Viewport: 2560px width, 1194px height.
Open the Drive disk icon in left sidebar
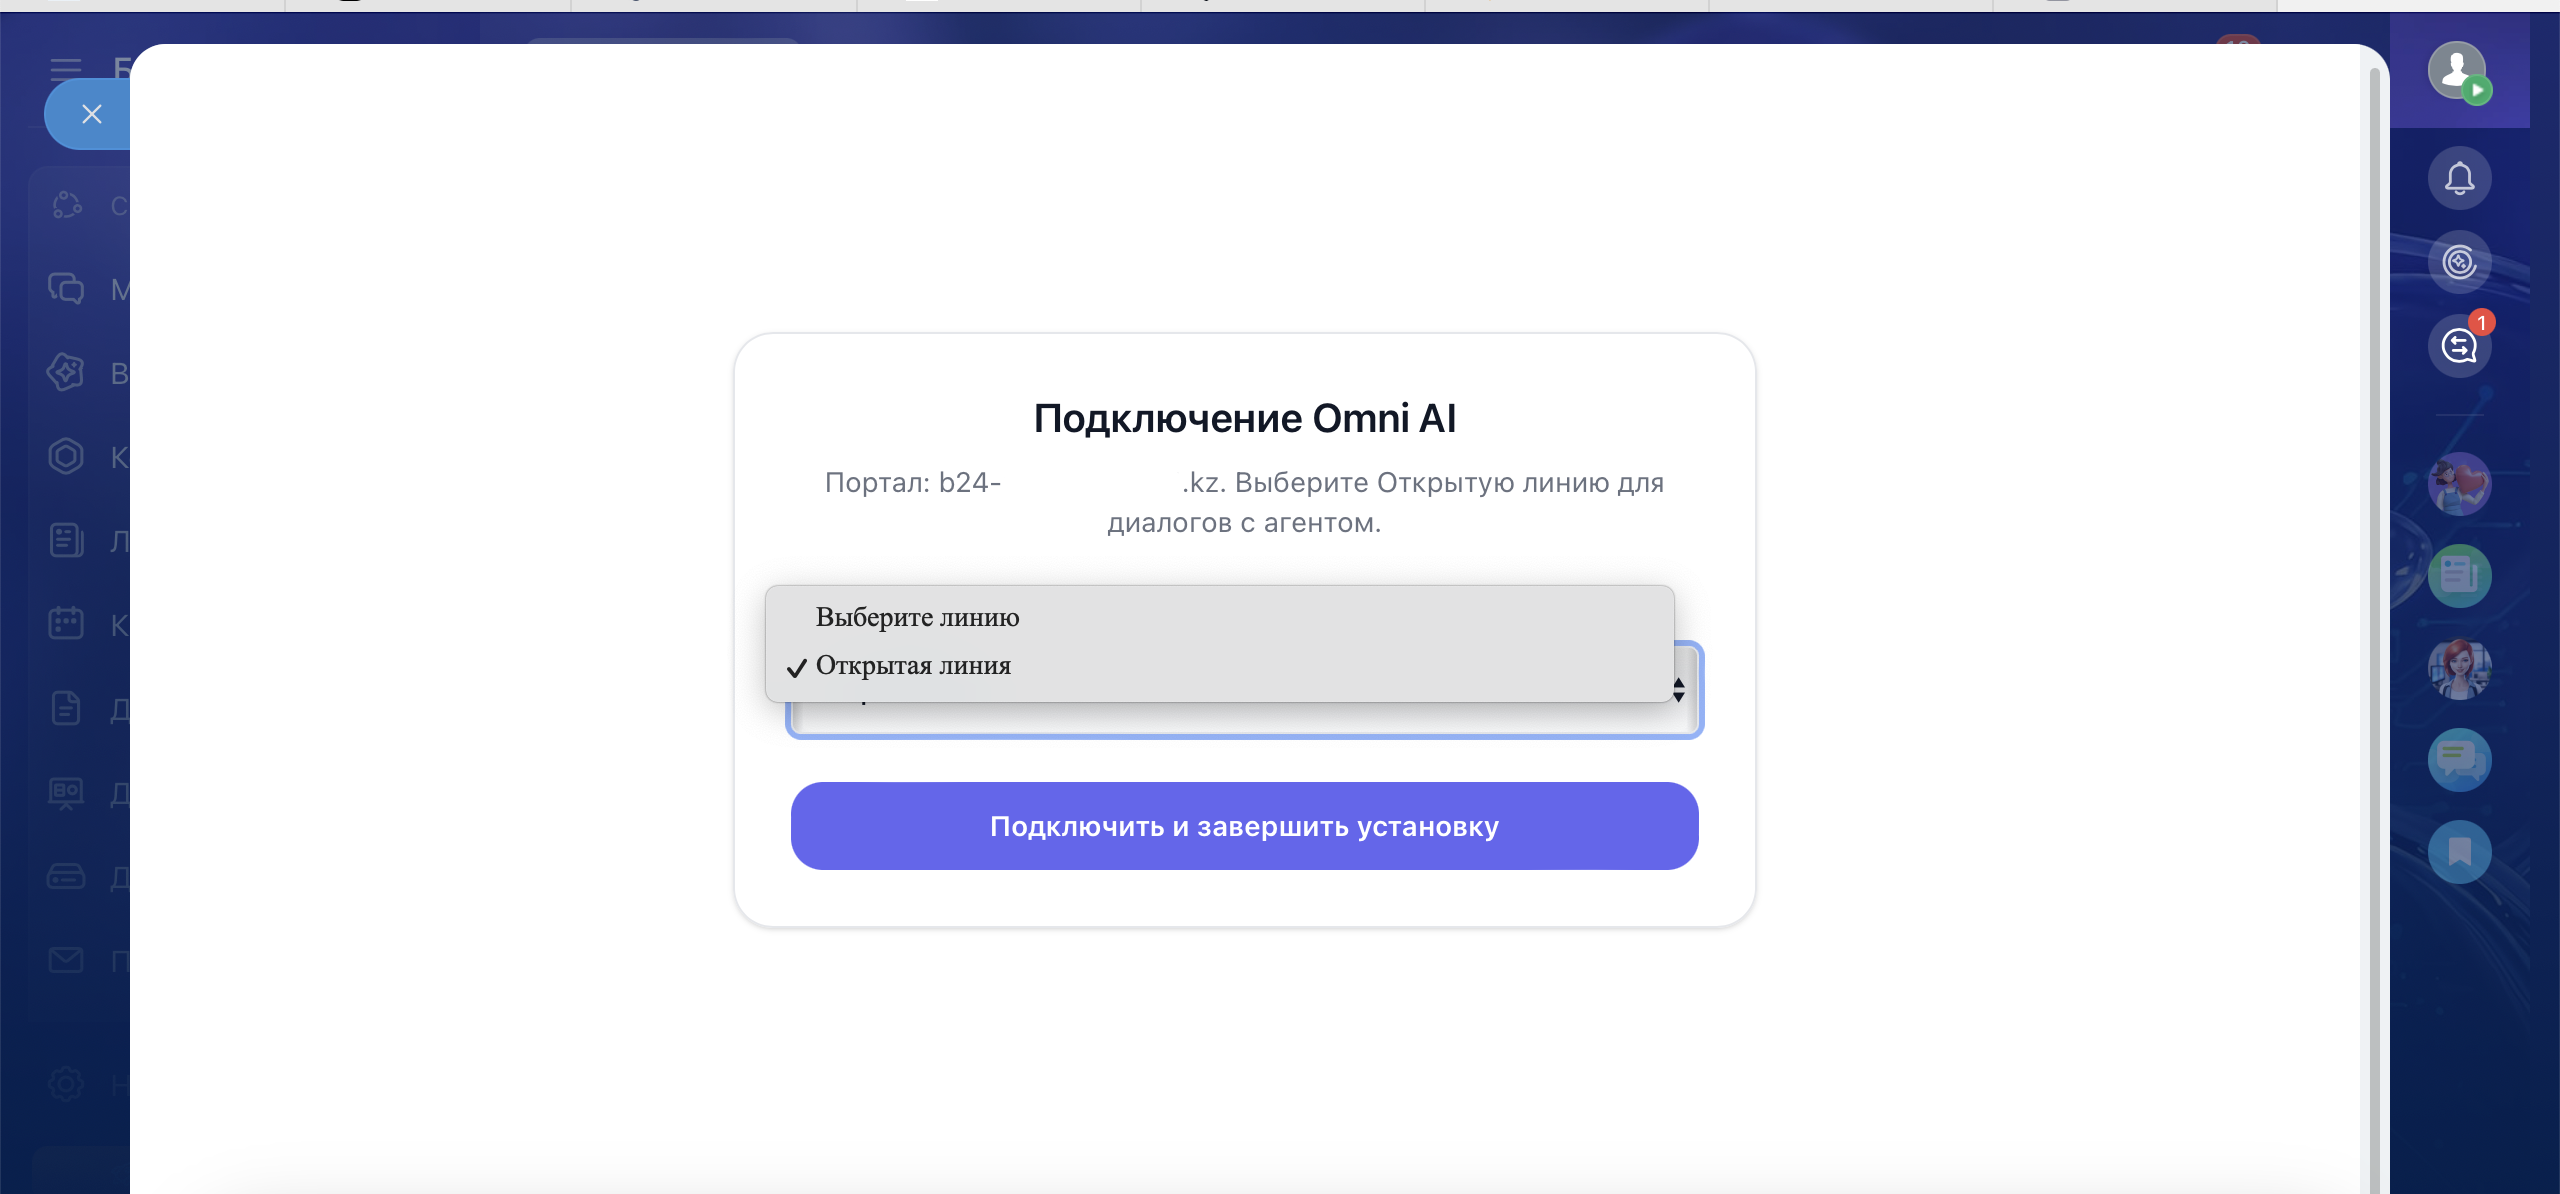point(66,877)
